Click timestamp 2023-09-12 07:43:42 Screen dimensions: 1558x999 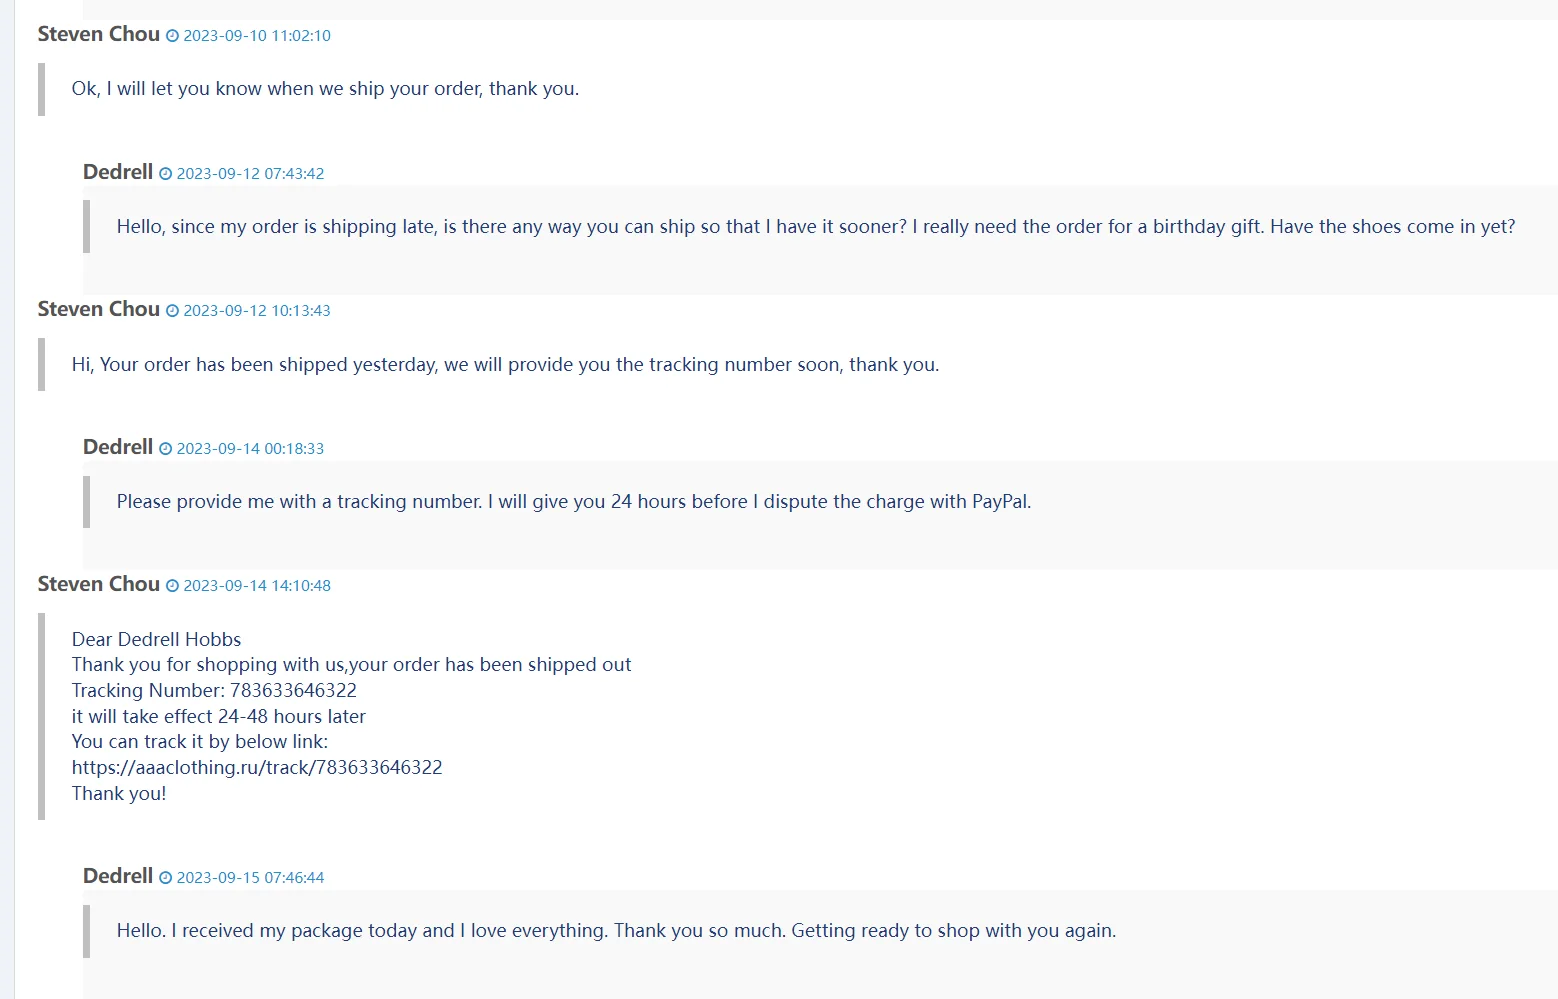[x=251, y=174]
